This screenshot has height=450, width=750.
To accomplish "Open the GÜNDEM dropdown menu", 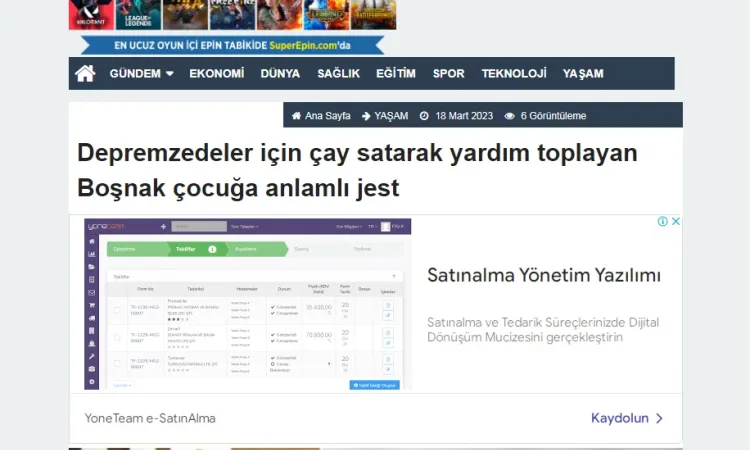I will (141, 74).
